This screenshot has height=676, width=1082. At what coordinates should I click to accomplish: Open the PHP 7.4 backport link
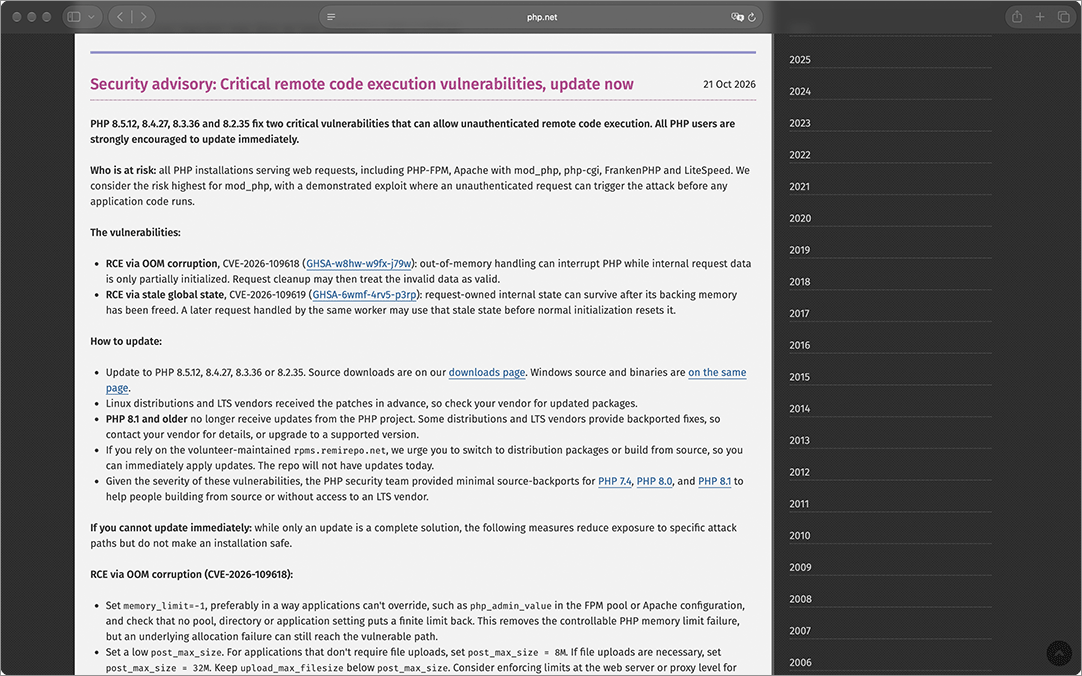615,481
